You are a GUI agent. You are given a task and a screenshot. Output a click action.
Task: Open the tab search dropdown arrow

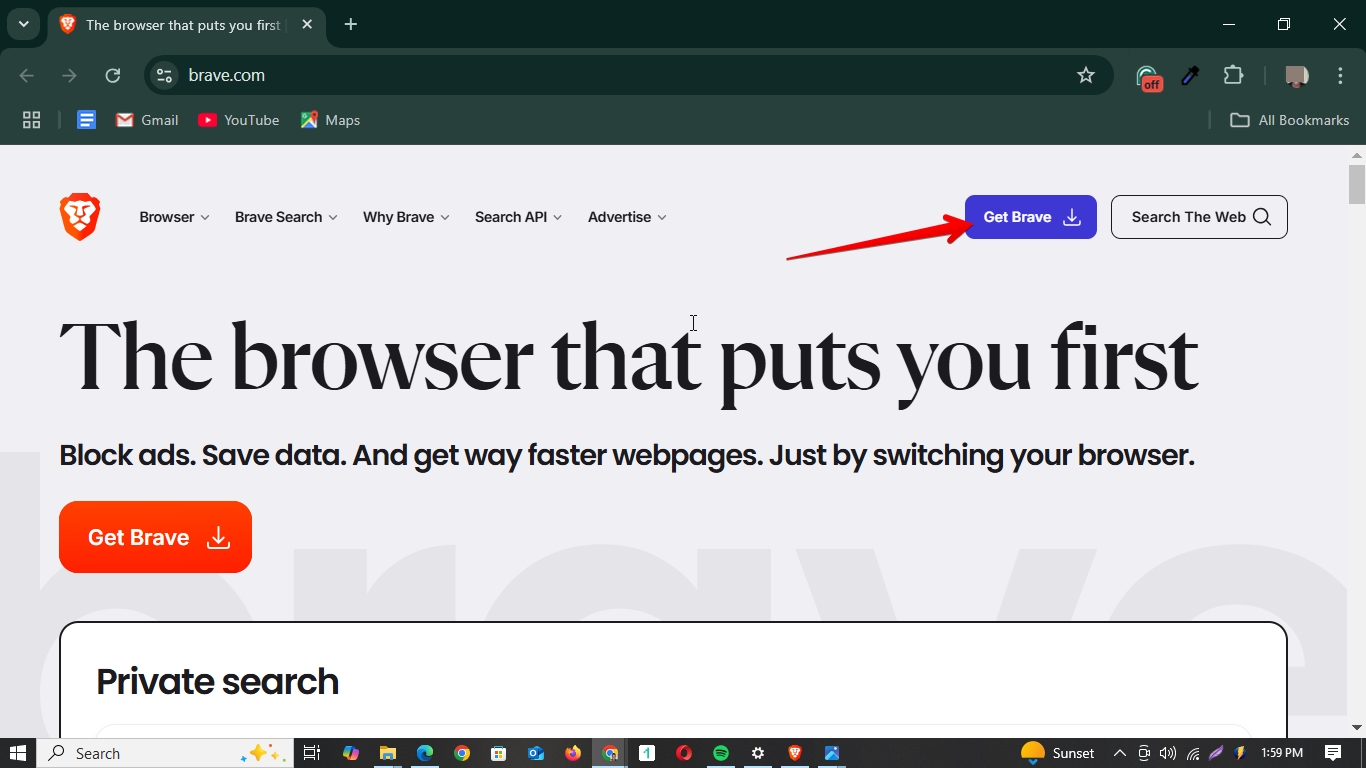23,24
